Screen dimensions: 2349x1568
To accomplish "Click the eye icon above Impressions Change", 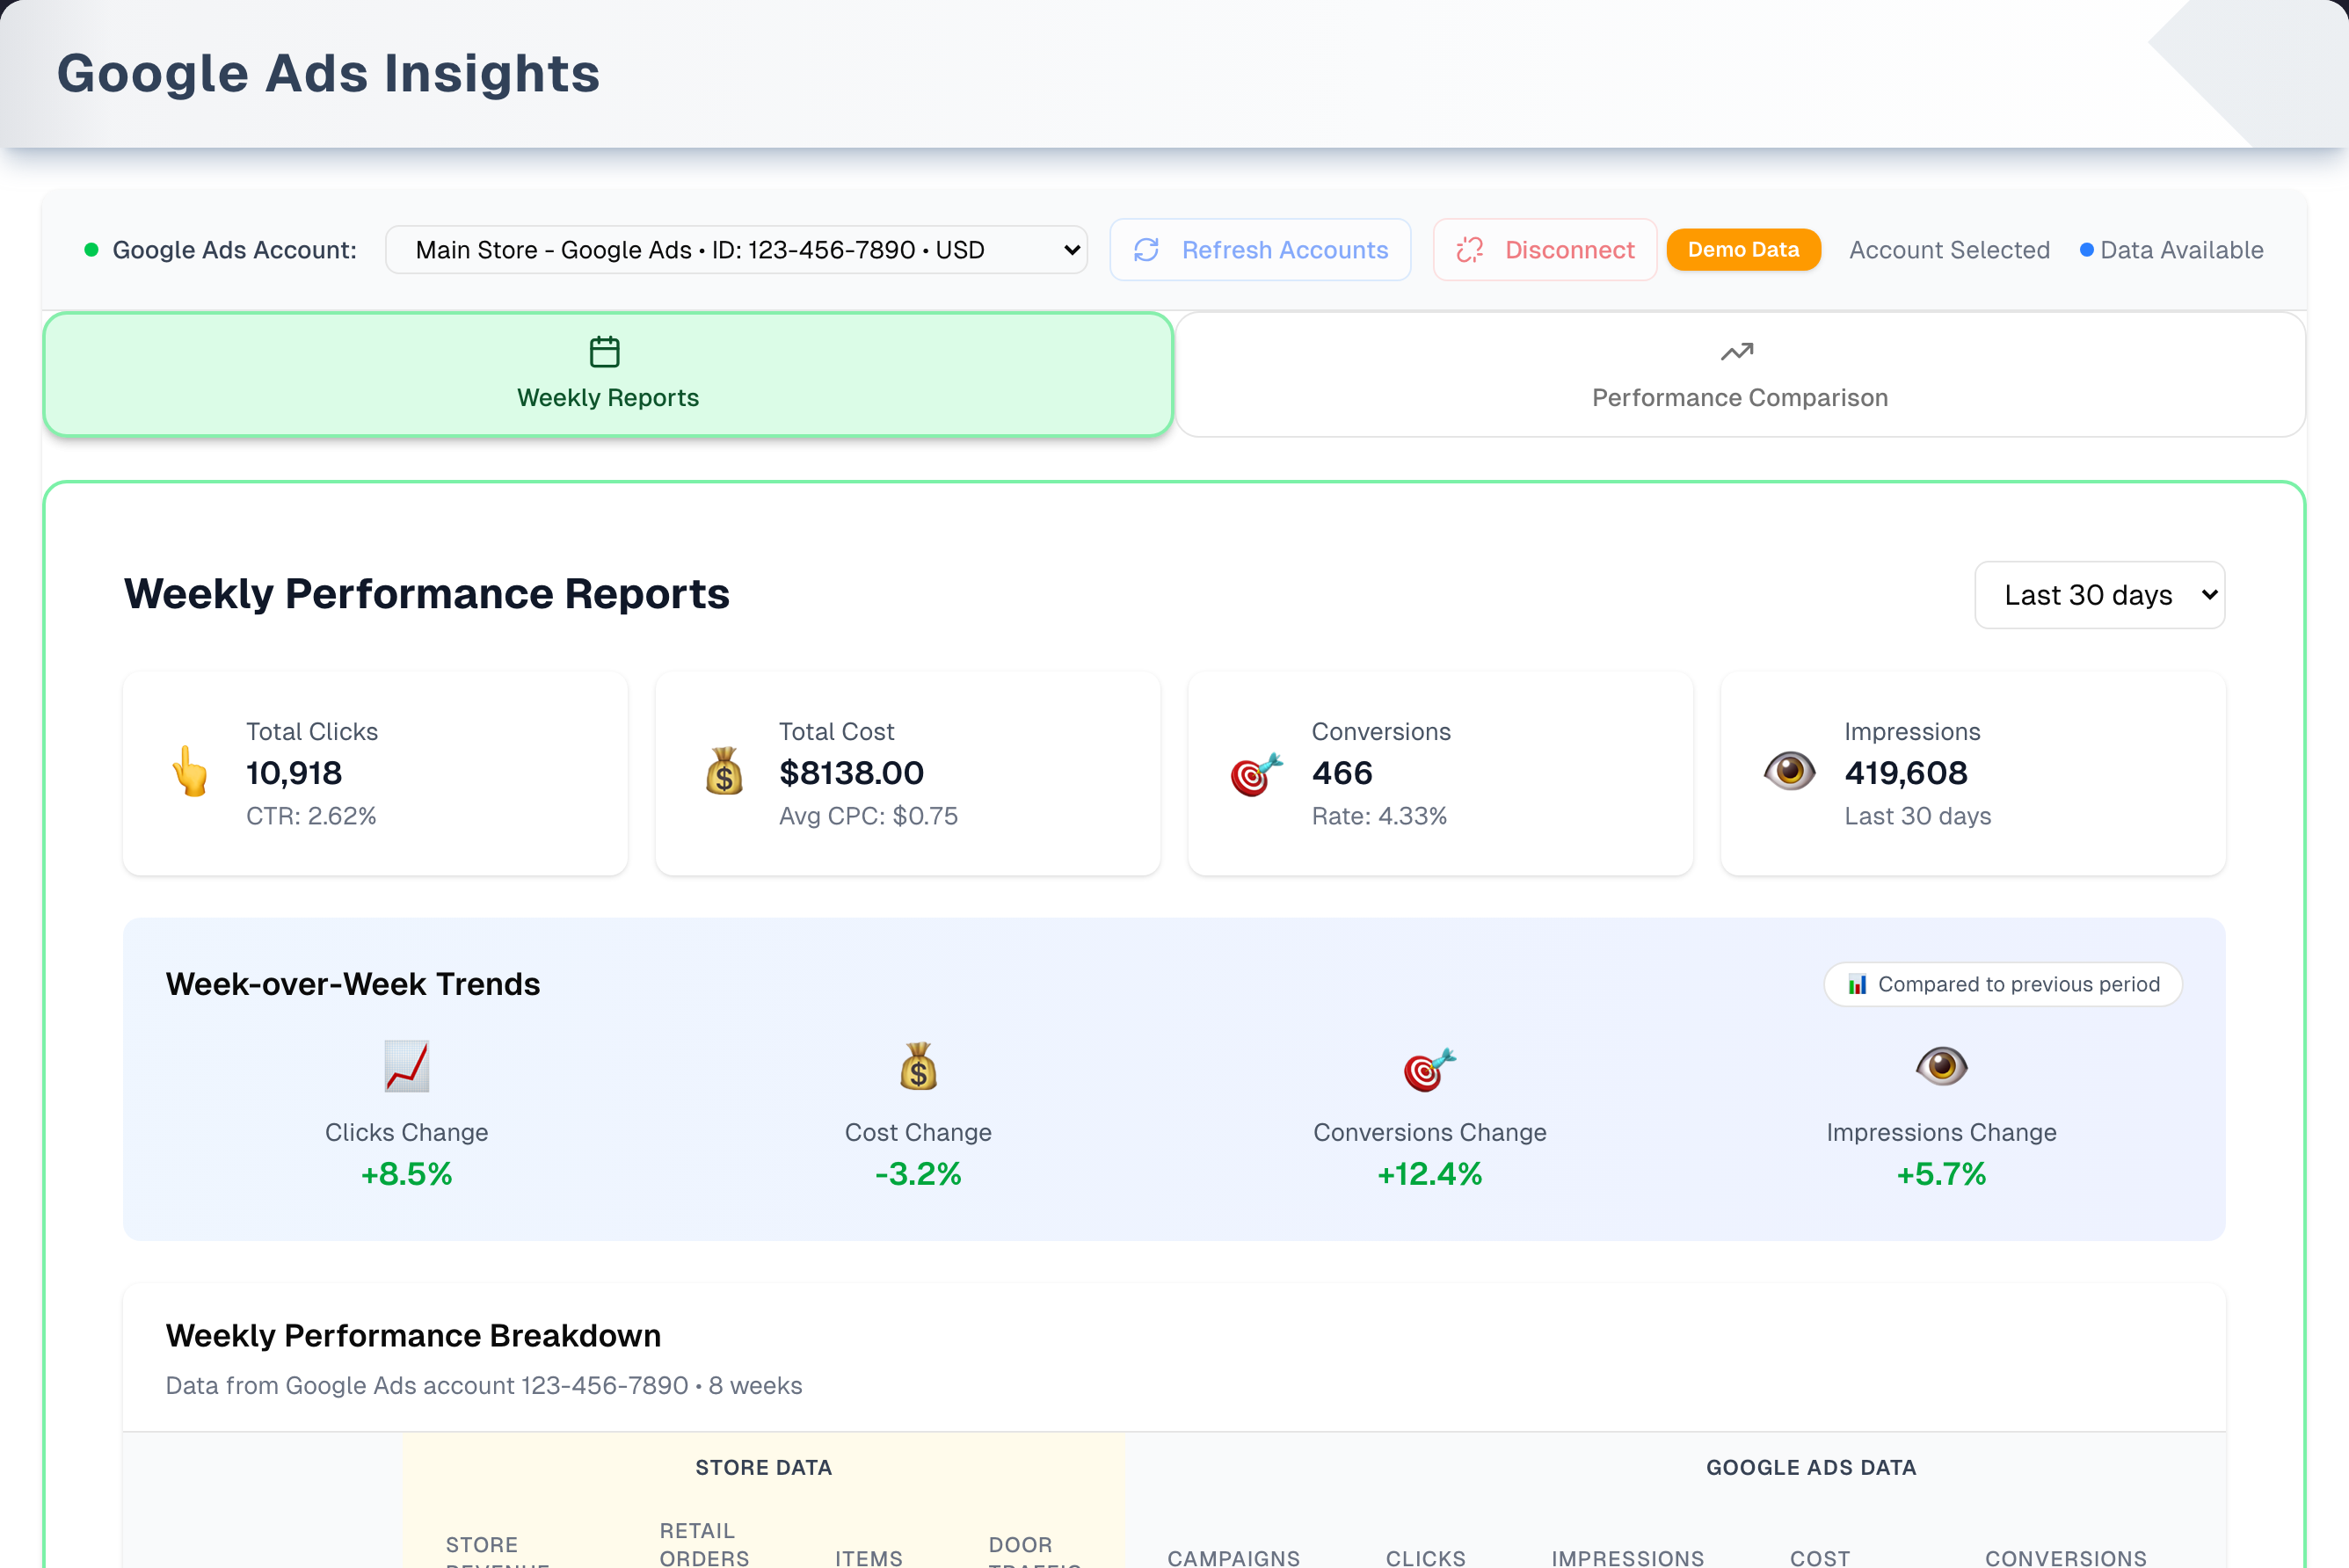I will click(1942, 1066).
